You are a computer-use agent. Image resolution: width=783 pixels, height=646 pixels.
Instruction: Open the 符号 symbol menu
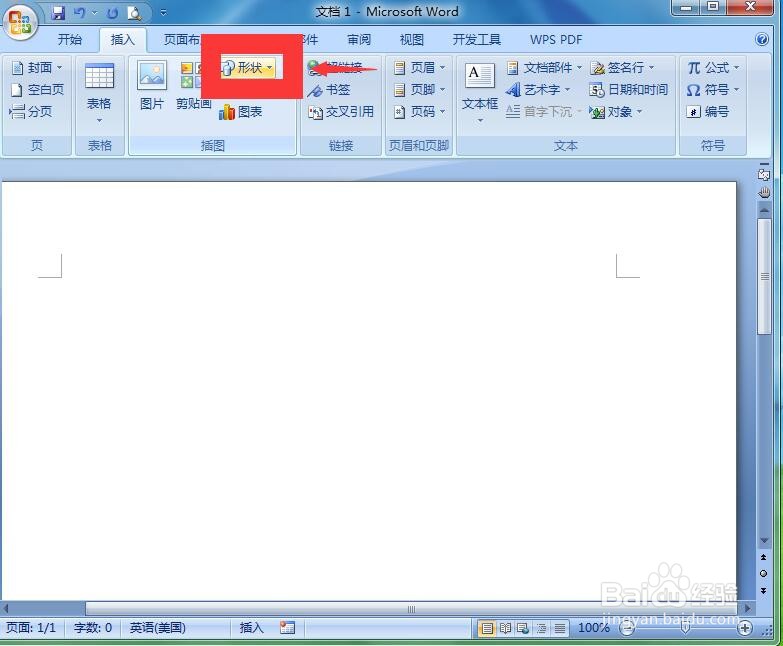click(713, 90)
